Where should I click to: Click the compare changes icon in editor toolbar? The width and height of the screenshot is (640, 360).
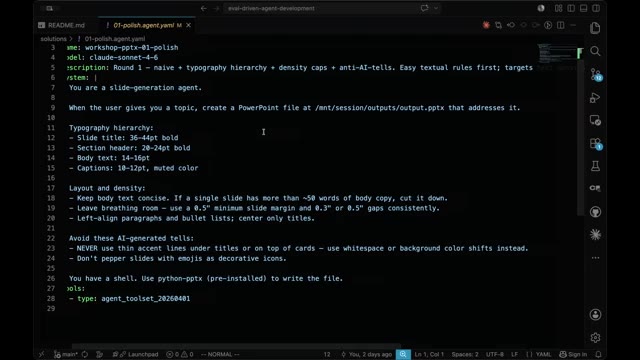coord(498,25)
